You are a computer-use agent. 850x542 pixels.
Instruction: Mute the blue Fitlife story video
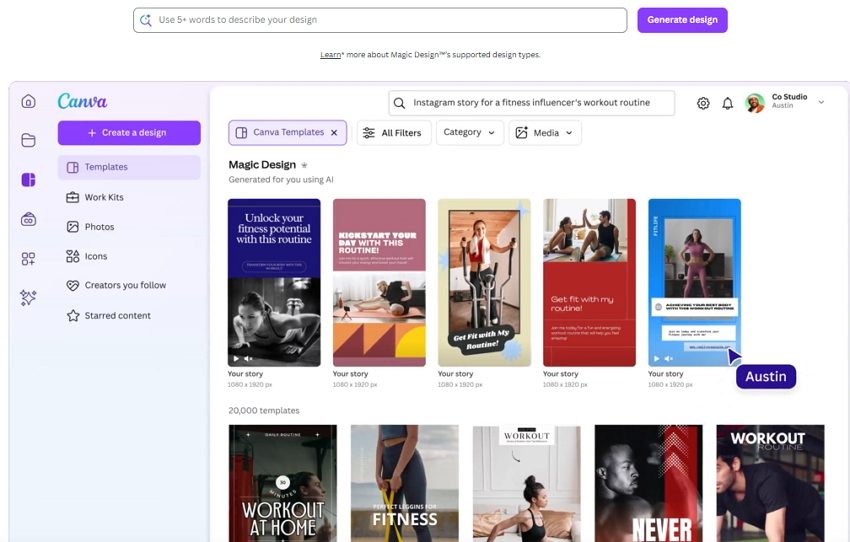point(669,358)
